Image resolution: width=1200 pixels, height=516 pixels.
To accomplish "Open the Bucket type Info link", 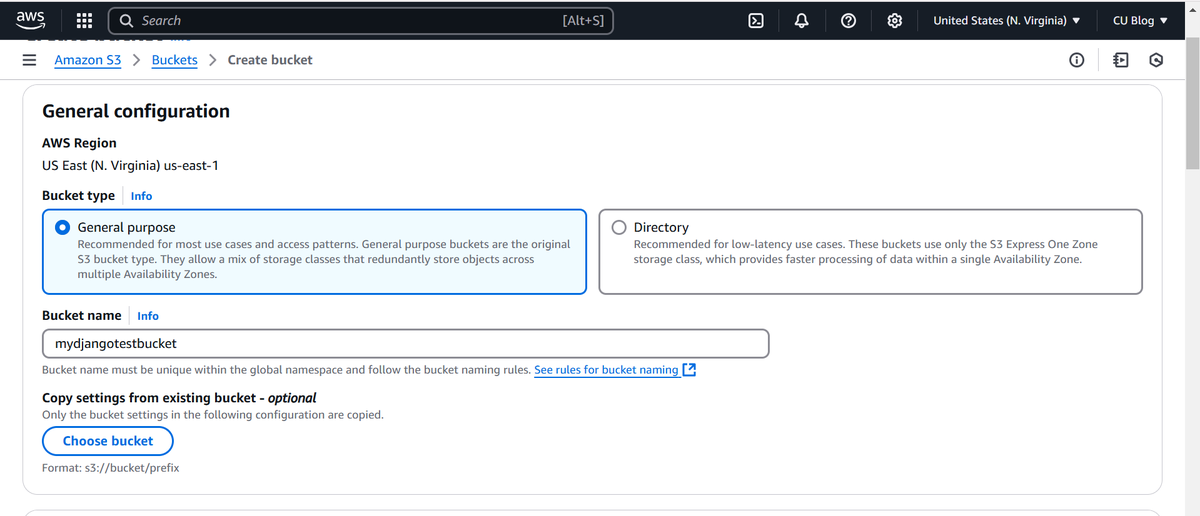I will 142,196.
